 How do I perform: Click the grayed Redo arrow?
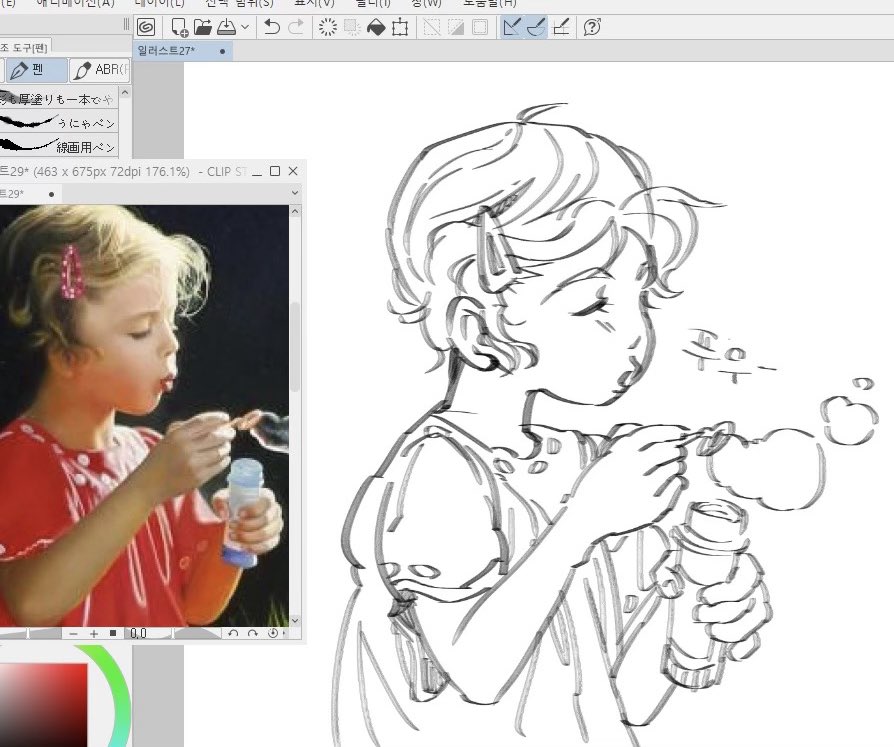coord(296,27)
